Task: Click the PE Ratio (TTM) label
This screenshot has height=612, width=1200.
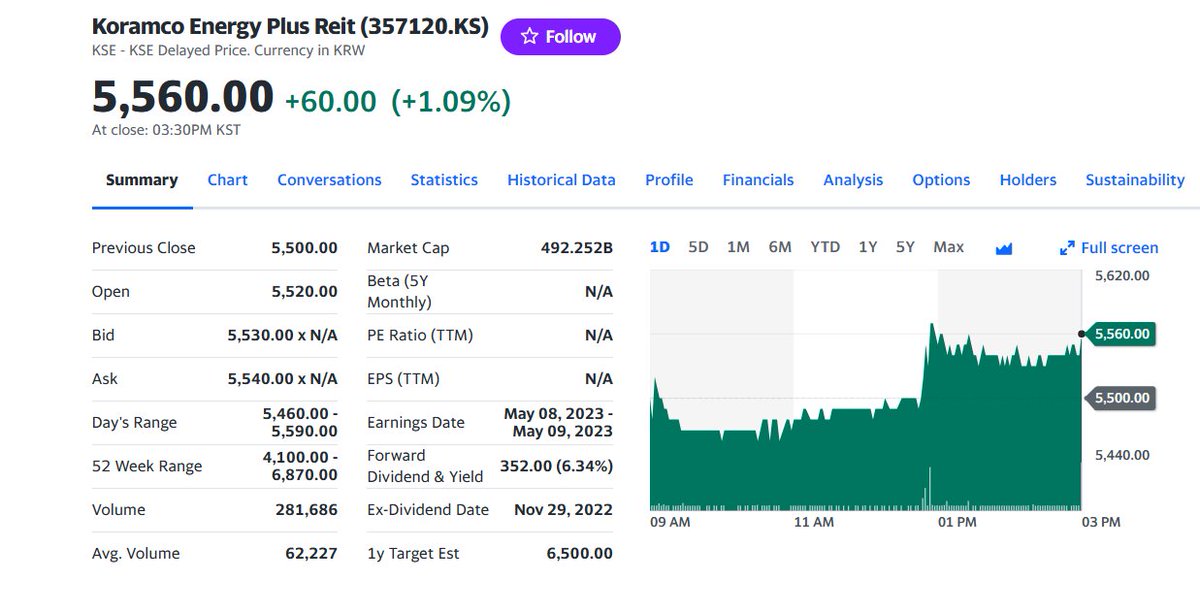Action: [420, 335]
